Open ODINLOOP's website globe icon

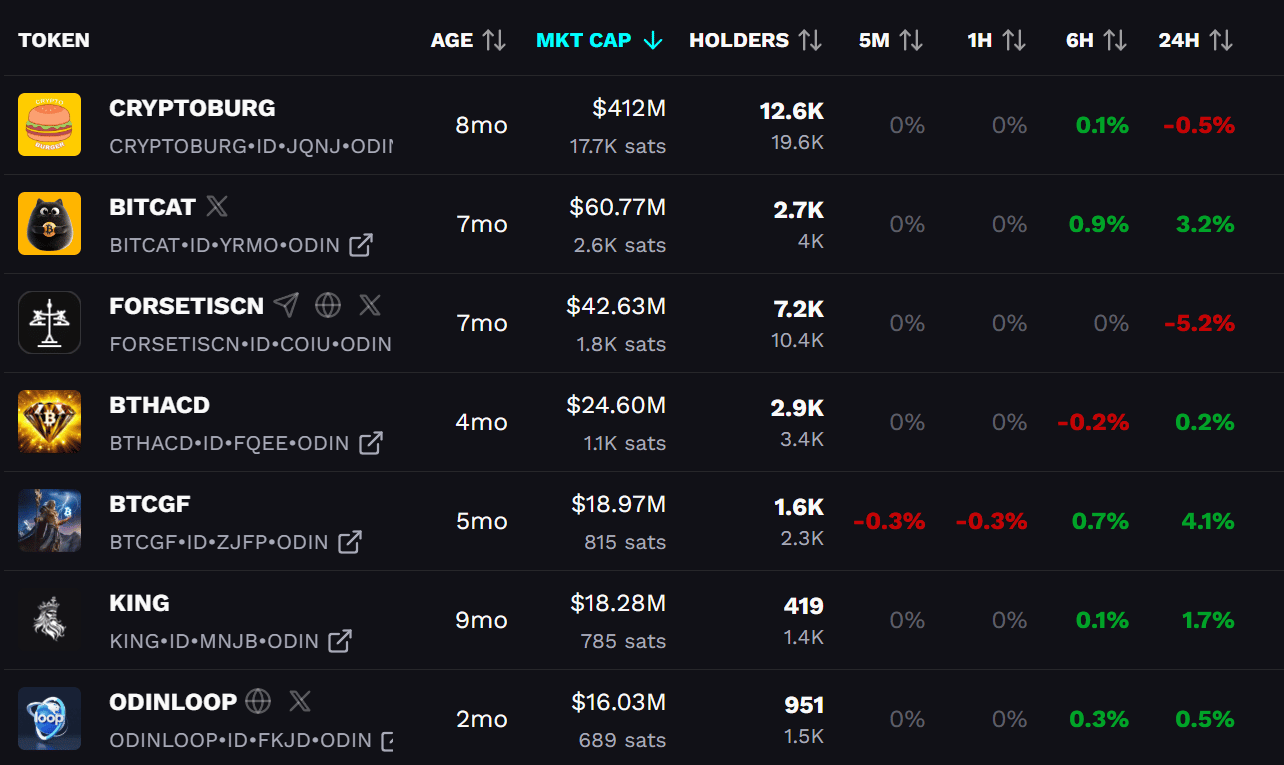pyautogui.click(x=258, y=701)
